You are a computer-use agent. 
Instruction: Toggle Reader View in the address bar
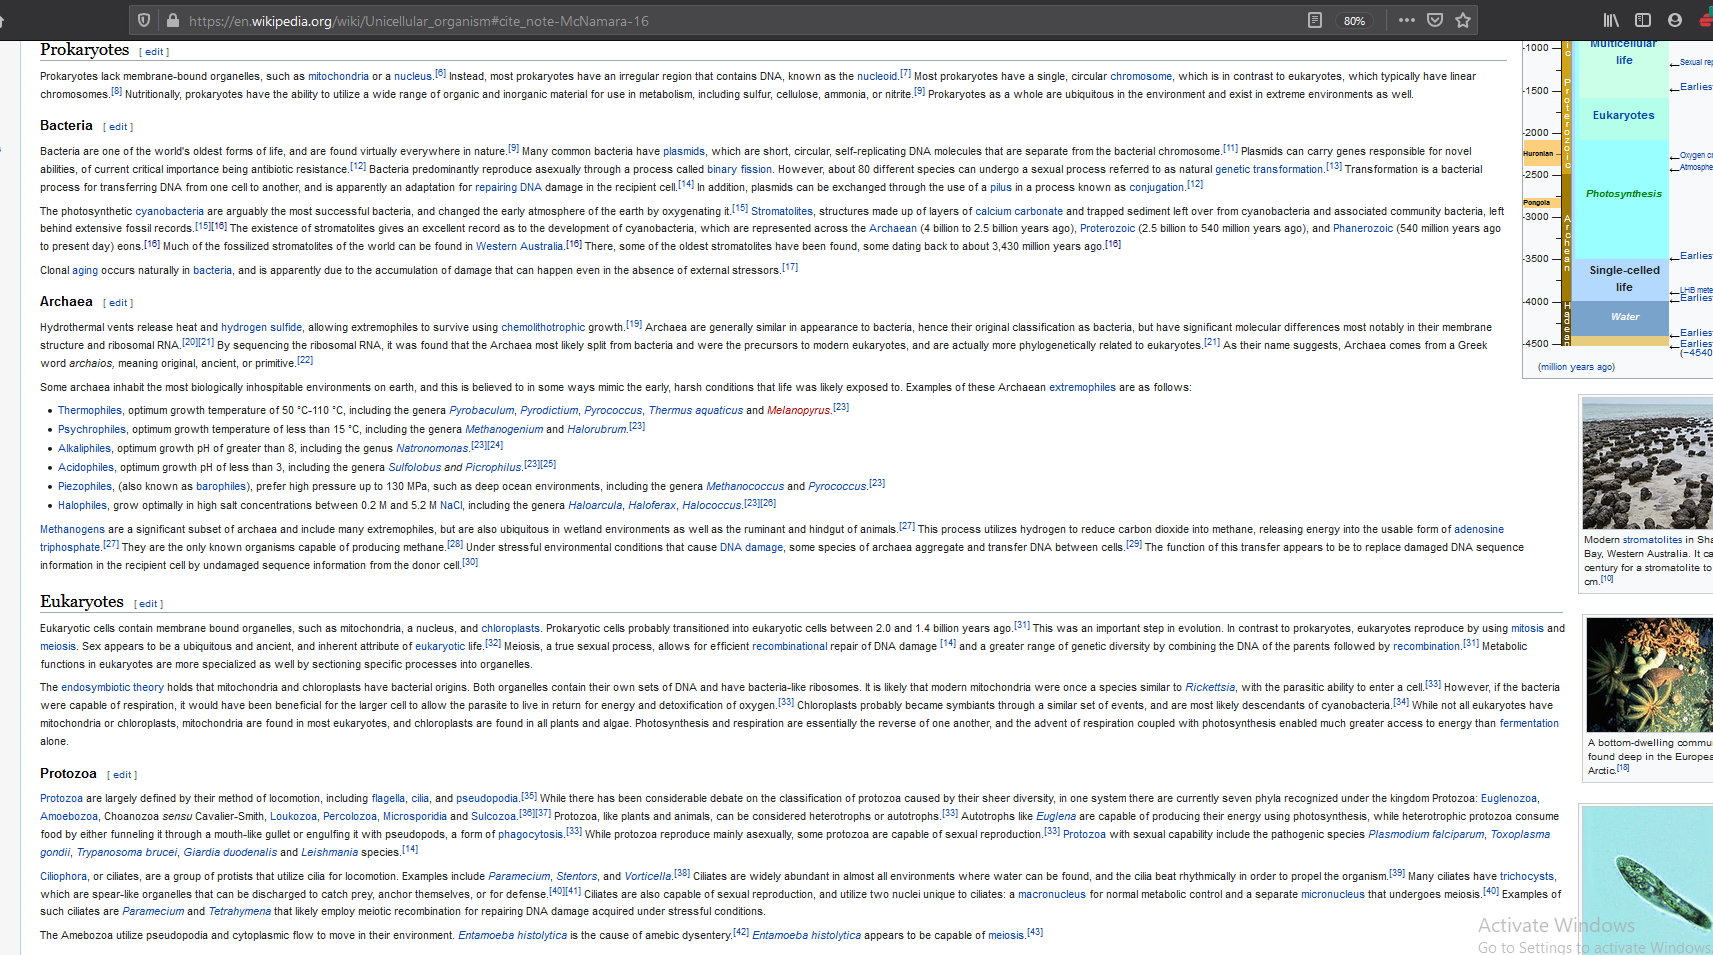(x=1315, y=20)
